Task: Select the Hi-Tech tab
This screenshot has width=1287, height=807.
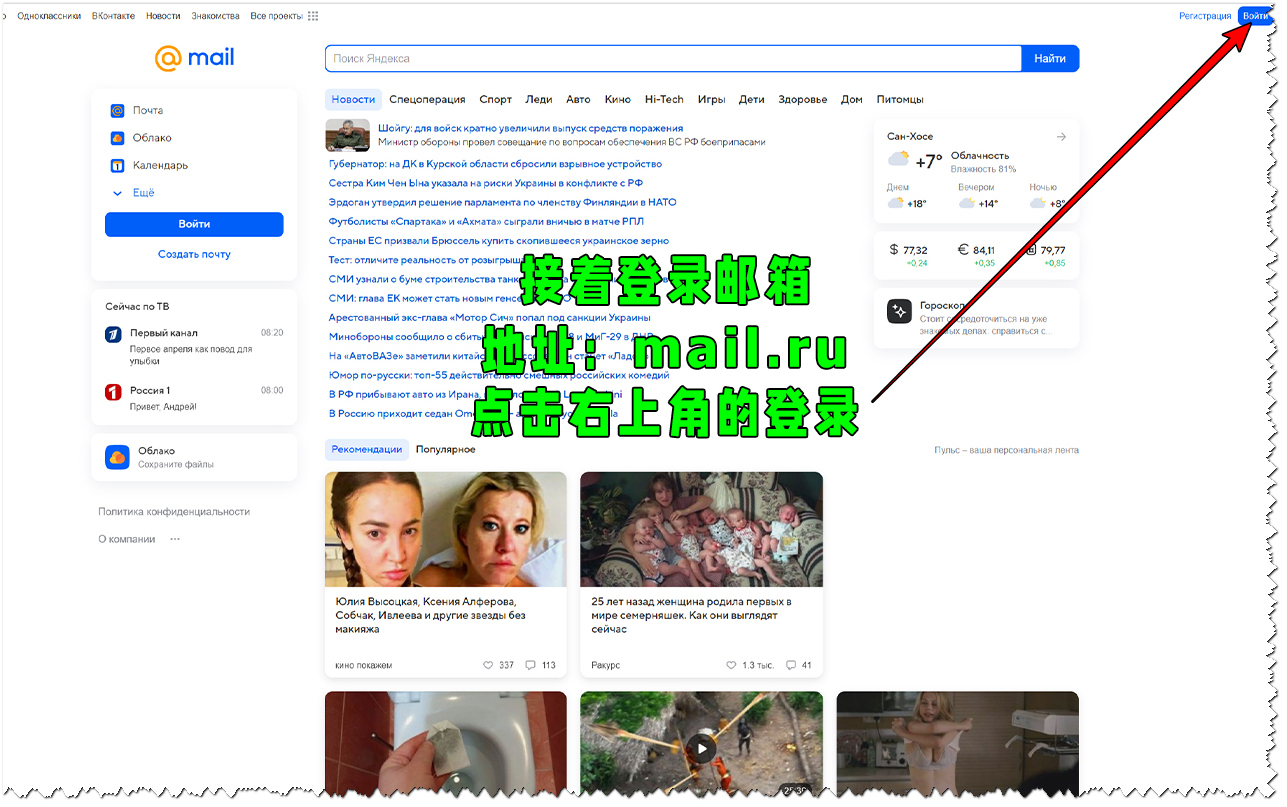Action: pyautogui.click(x=664, y=99)
